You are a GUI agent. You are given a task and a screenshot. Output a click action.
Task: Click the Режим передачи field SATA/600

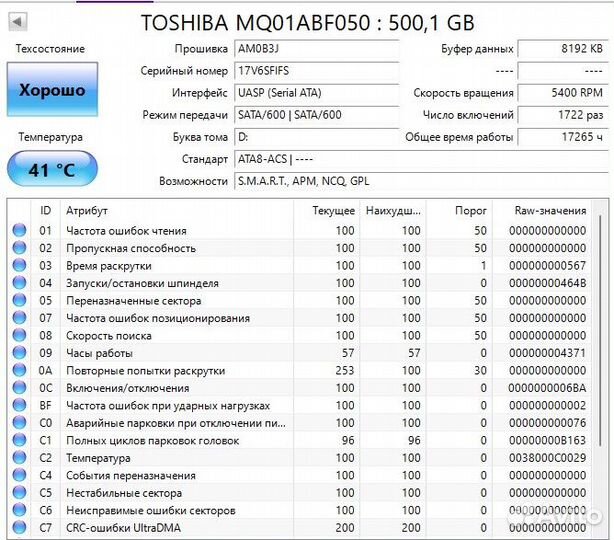coord(316,115)
